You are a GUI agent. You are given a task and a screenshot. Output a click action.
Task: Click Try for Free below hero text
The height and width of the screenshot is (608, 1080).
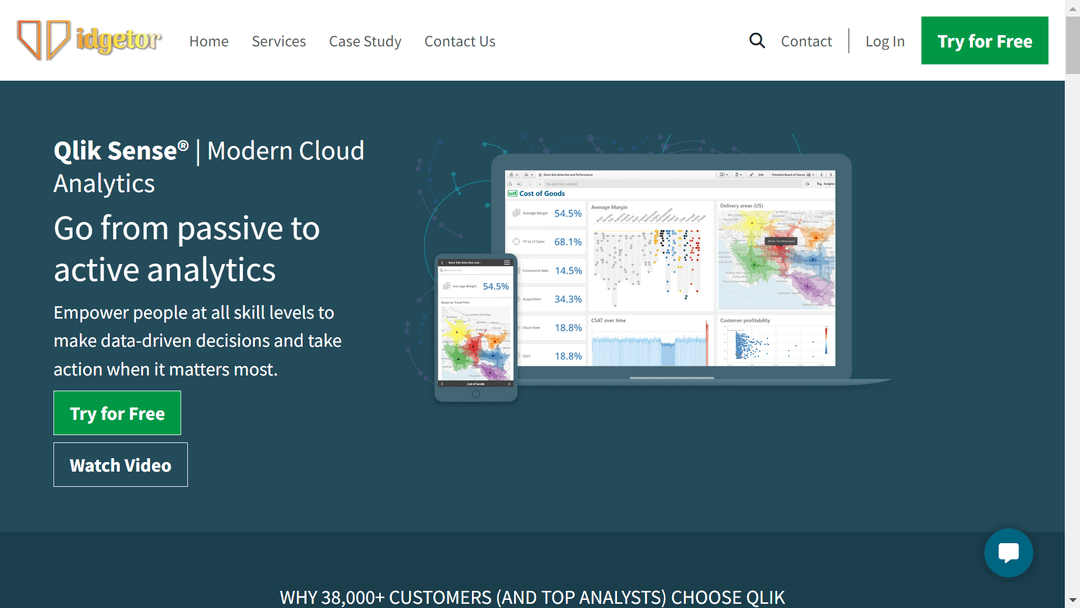[x=117, y=413]
